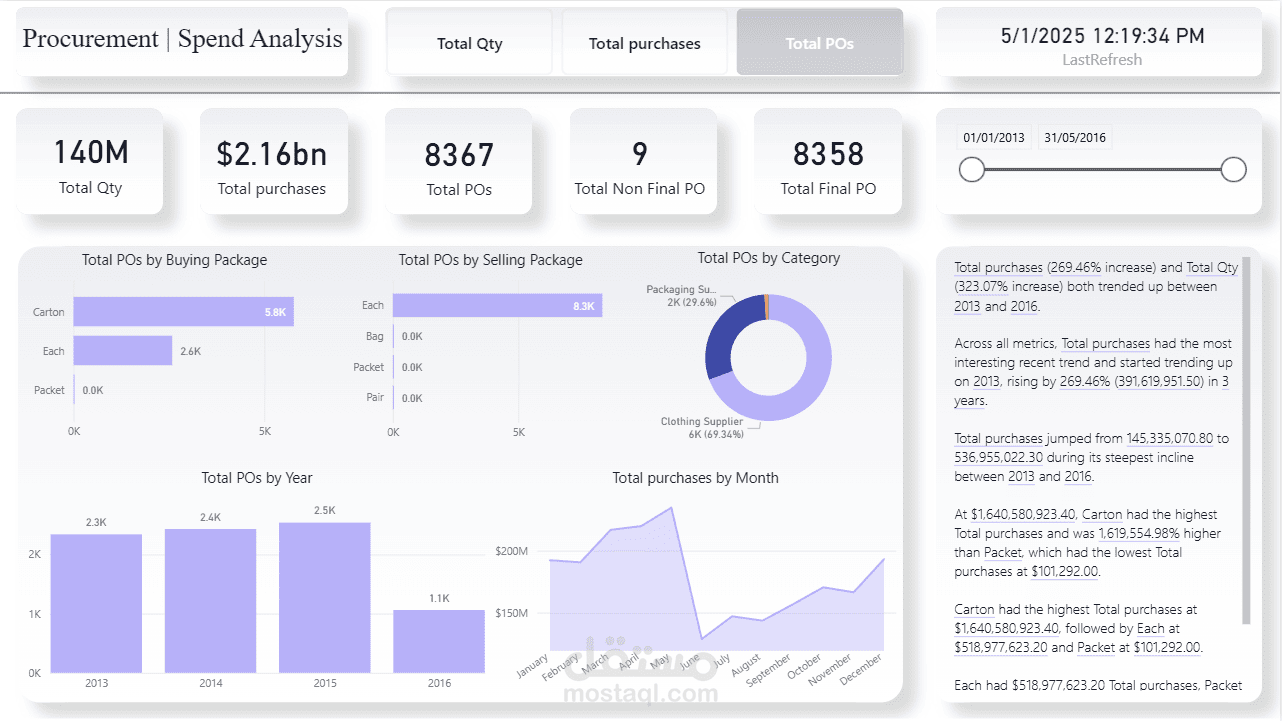Click the 8367 Total POs card
Image resolution: width=1282 pixels, height=721 pixels.
tap(459, 162)
